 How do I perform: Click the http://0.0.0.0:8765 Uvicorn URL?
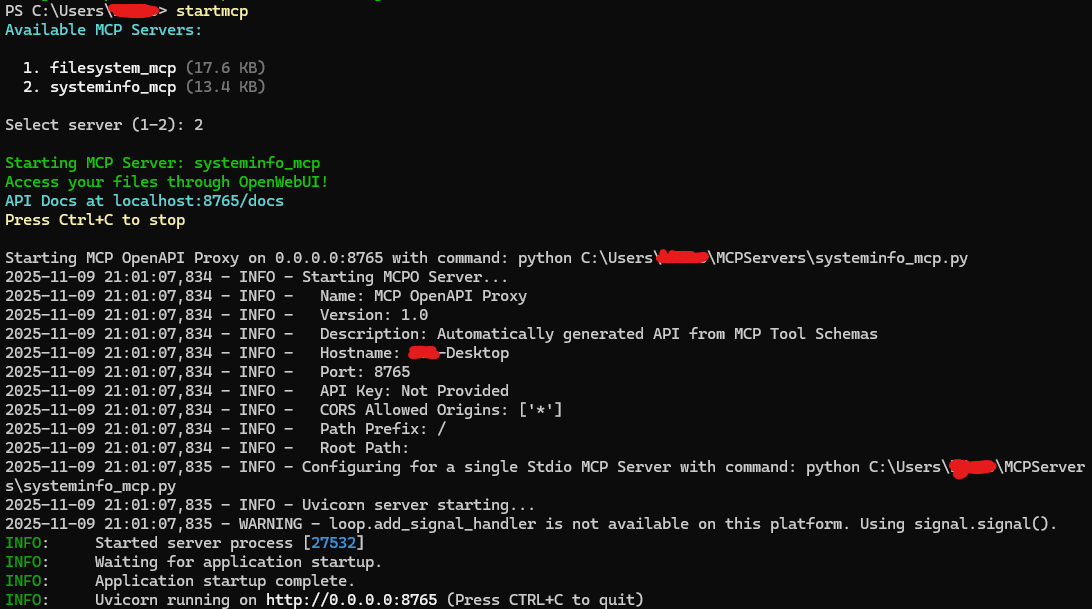pyautogui.click(x=351, y=600)
